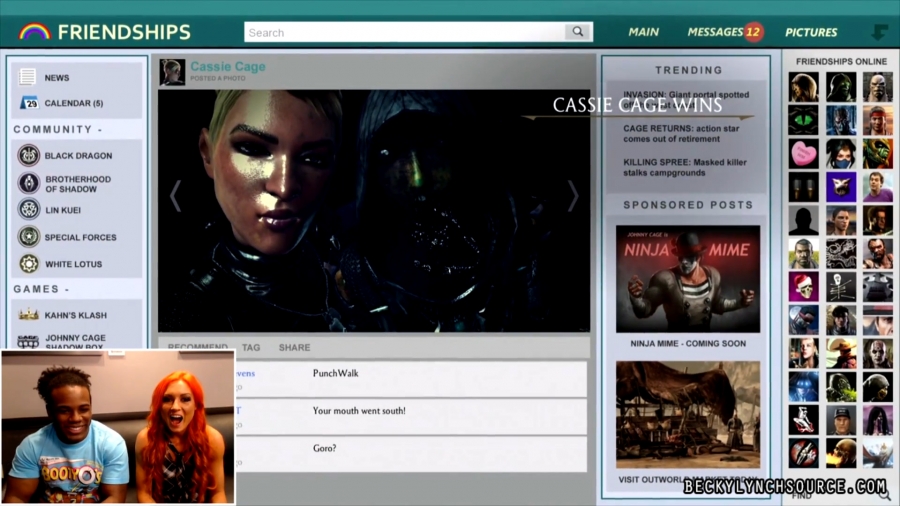Go to the Main tab
This screenshot has width=900, height=506.
pyautogui.click(x=643, y=32)
